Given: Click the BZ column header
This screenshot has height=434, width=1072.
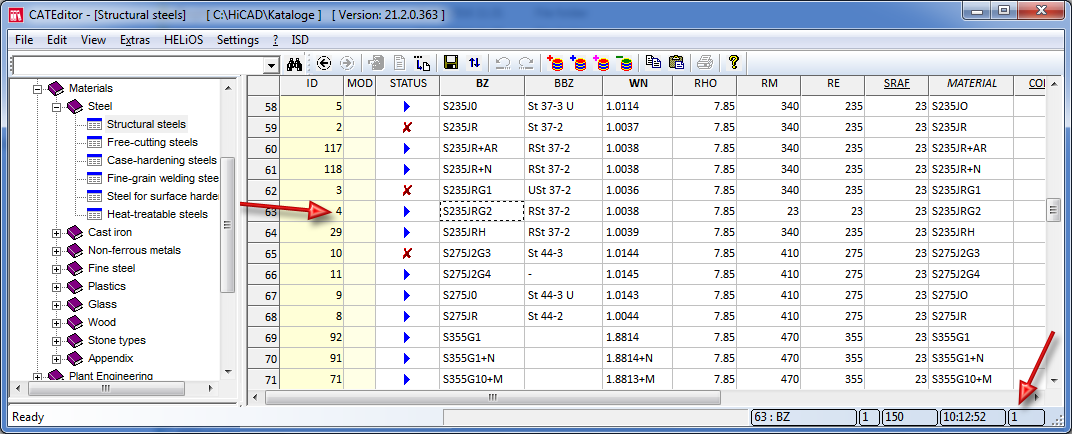Looking at the screenshot, I should [482, 84].
